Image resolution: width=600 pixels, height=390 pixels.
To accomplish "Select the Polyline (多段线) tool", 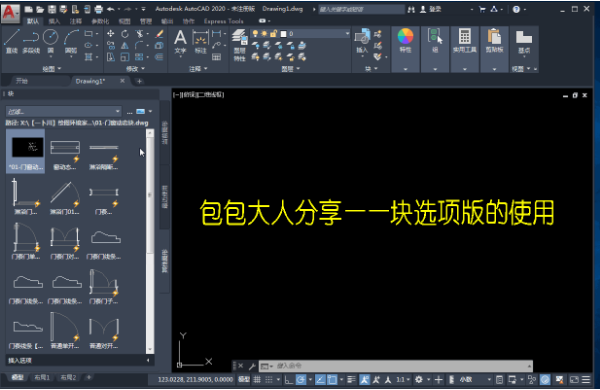I will point(31,41).
